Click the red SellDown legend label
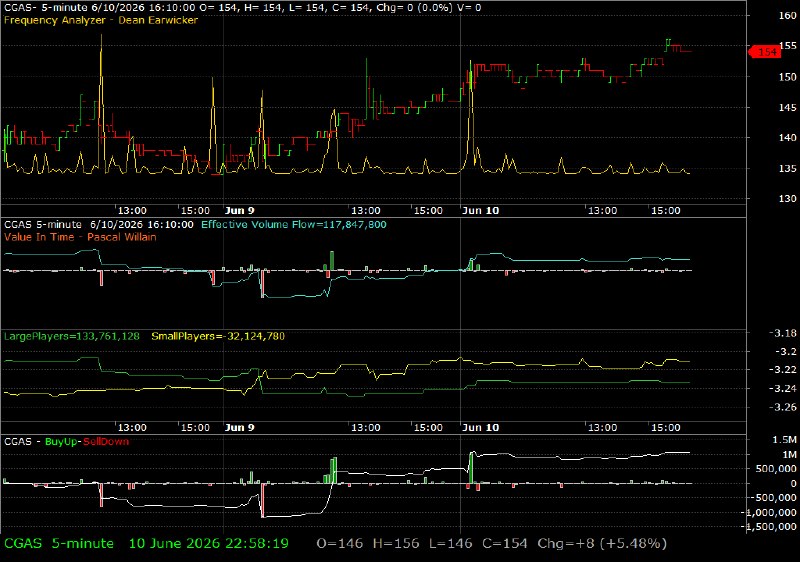The width and height of the screenshot is (800, 562). click(106, 442)
